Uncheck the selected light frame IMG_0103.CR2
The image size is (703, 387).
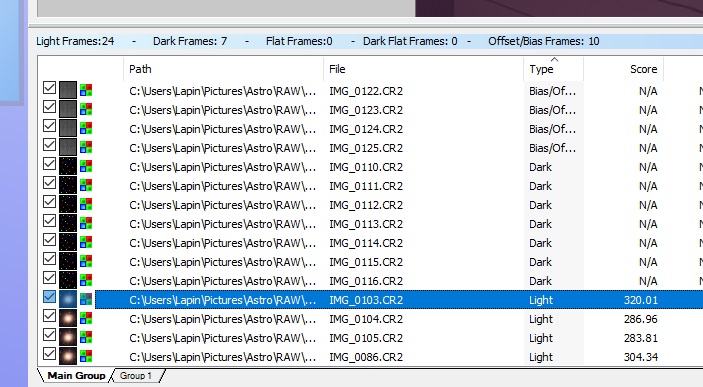(49, 297)
